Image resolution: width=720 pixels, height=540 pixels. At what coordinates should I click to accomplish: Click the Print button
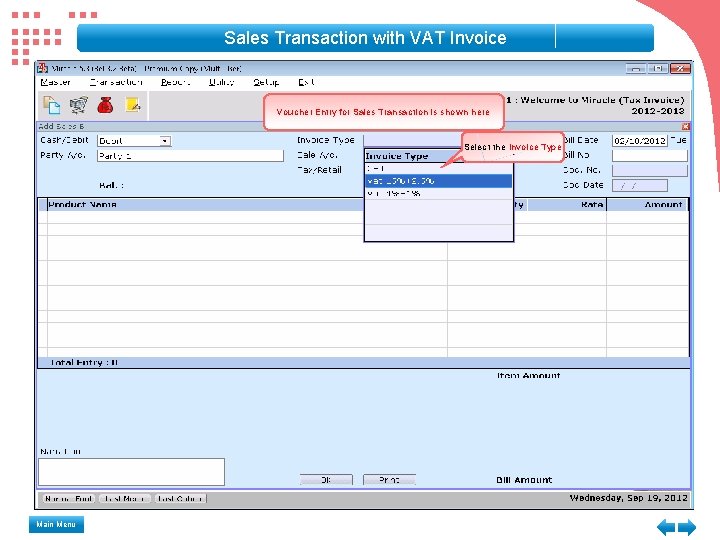point(389,480)
